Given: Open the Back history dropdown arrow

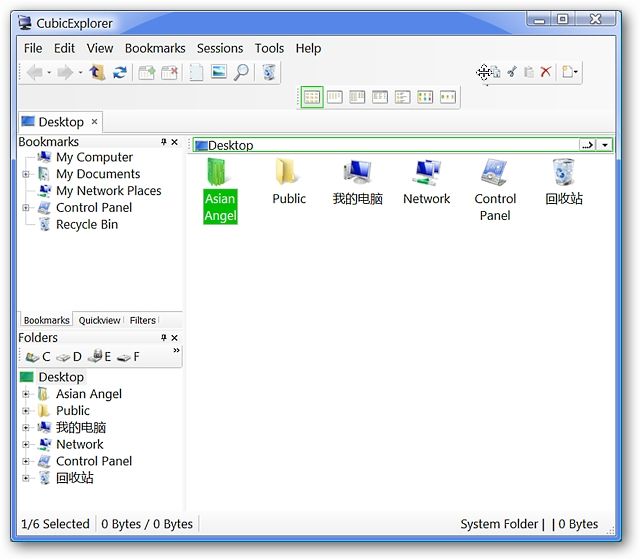Looking at the screenshot, I should [x=49, y=73].
